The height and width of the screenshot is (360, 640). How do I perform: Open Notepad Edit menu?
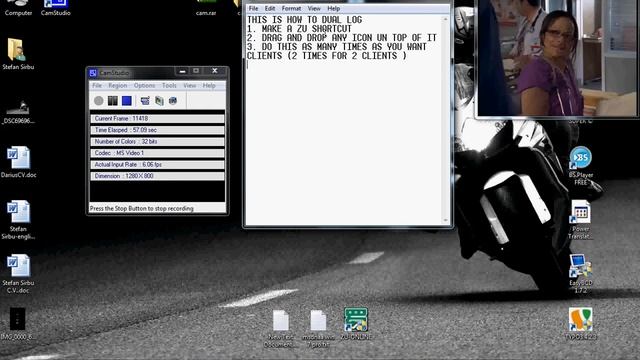click(270, 8)
